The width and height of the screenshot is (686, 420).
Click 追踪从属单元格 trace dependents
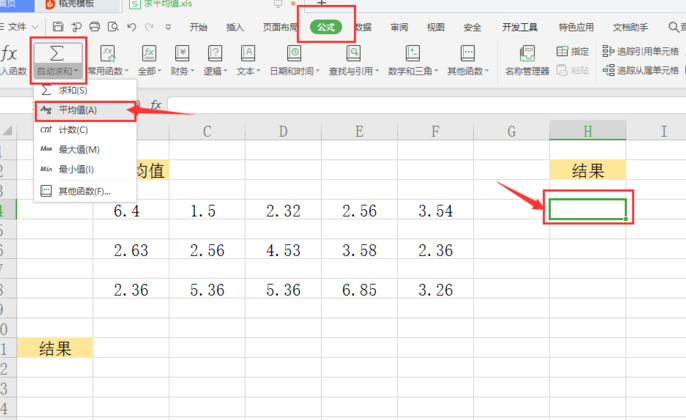click(640, 70)
